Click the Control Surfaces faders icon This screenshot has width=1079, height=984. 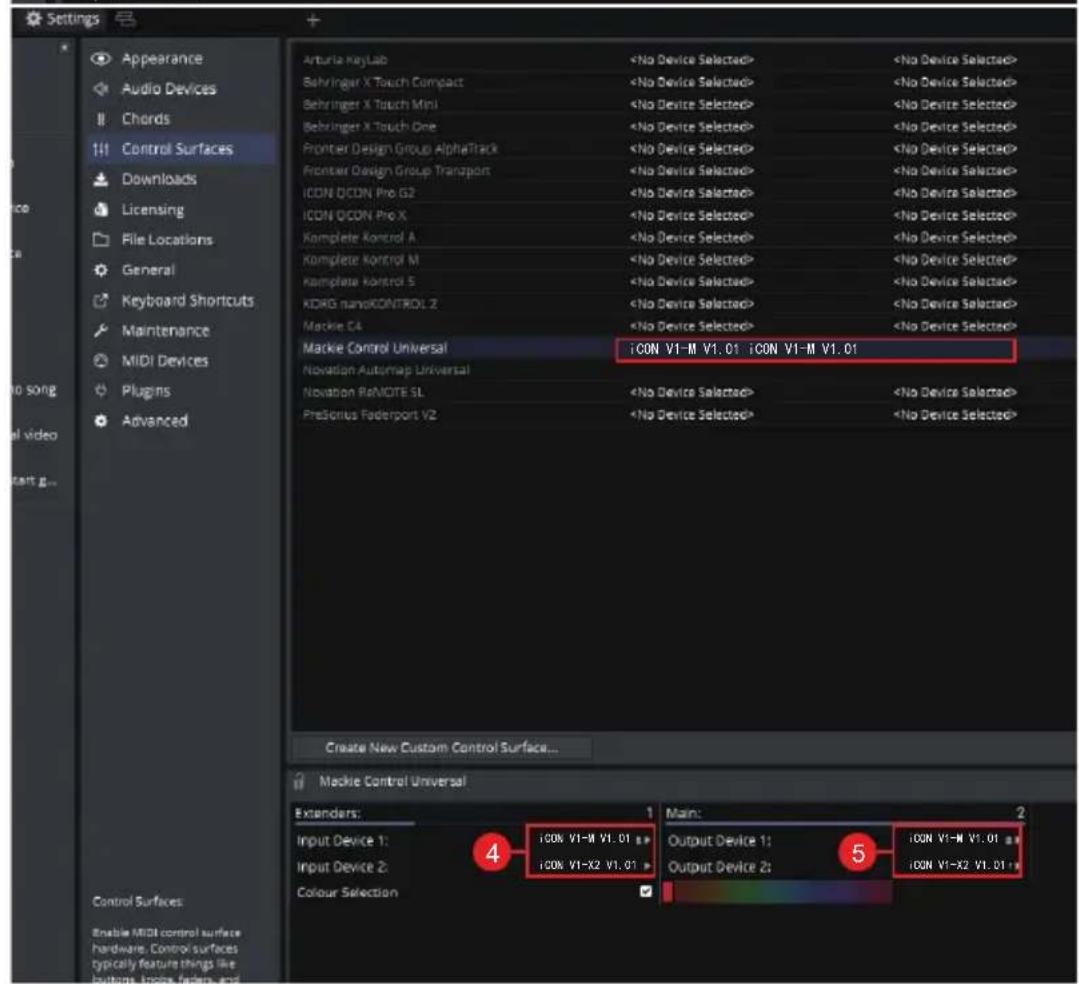pyautogui.click(x=101, y=149)
